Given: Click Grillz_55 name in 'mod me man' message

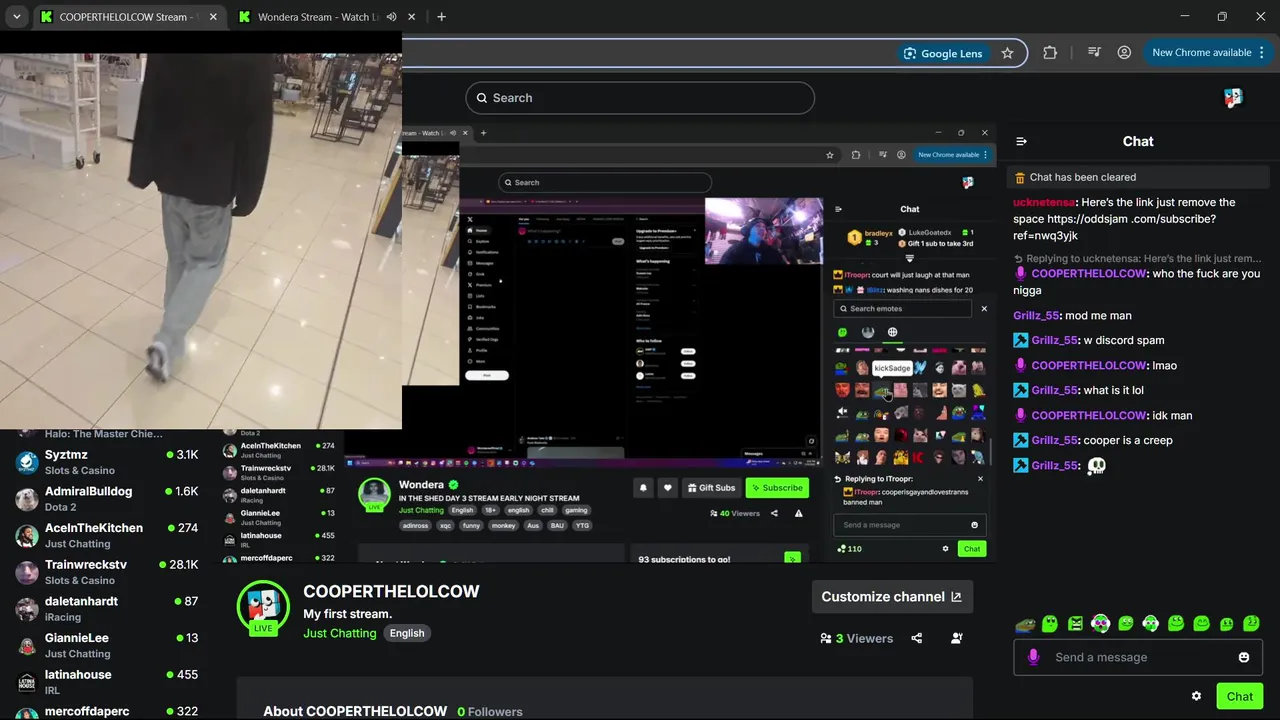Looking at the screenshot, I should point(1036,315).
